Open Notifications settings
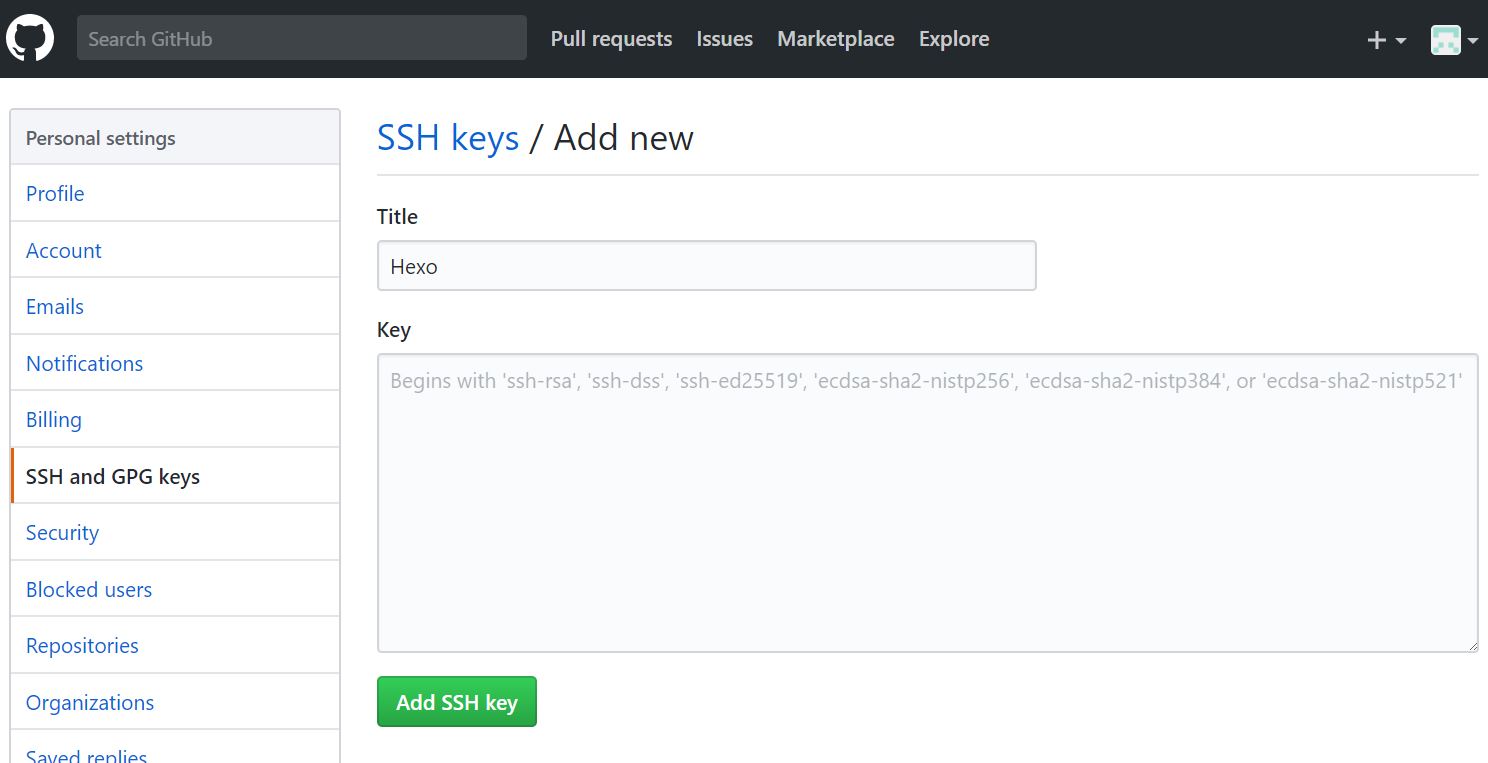 pos(175,363)
